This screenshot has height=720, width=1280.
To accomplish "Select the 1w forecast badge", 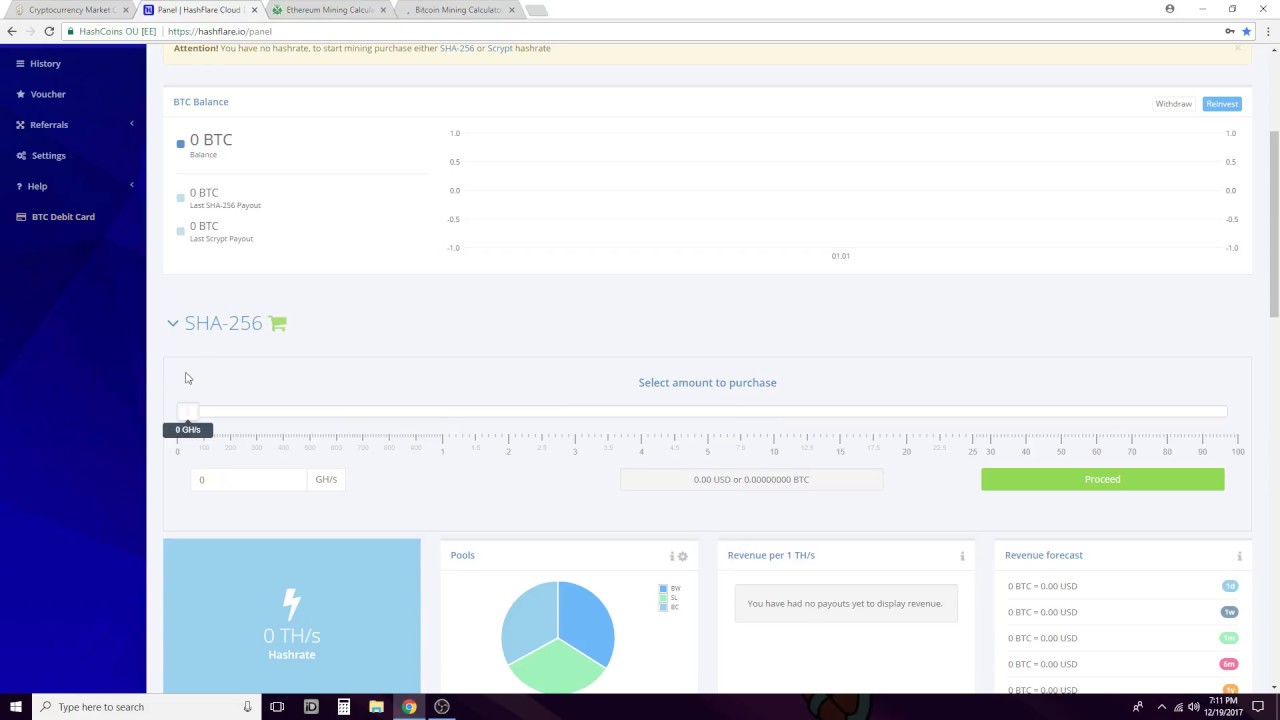I will (1229, 612).
